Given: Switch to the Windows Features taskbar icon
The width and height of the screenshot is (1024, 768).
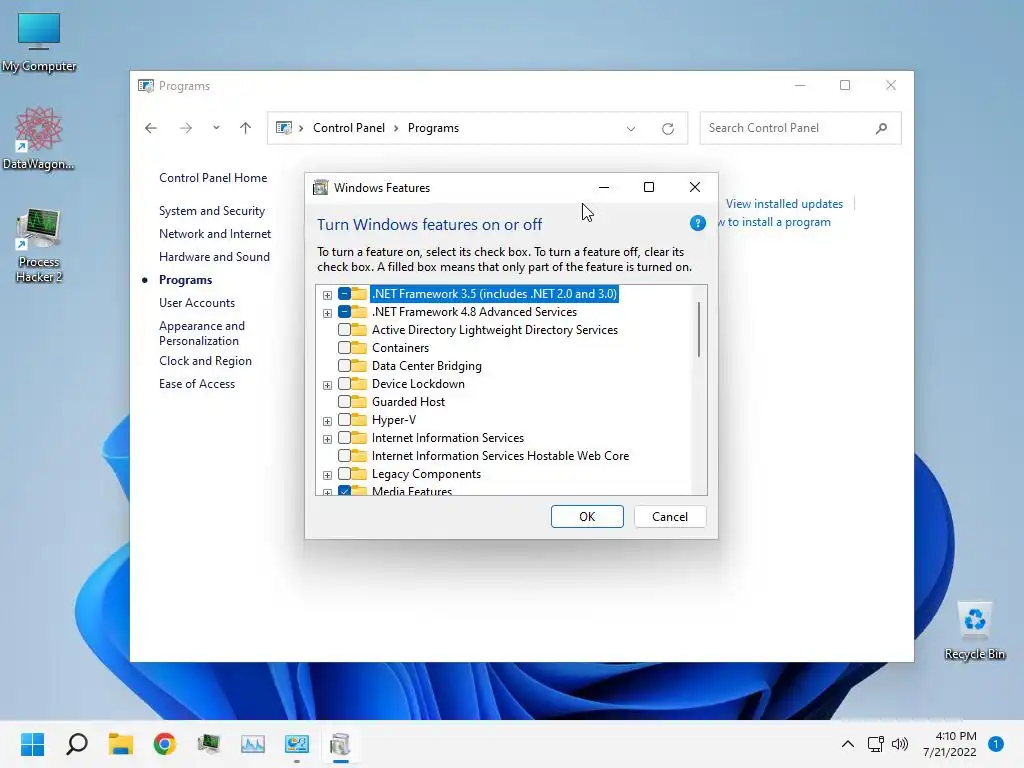Looking at the screenshot, I should tap(340, 744).
